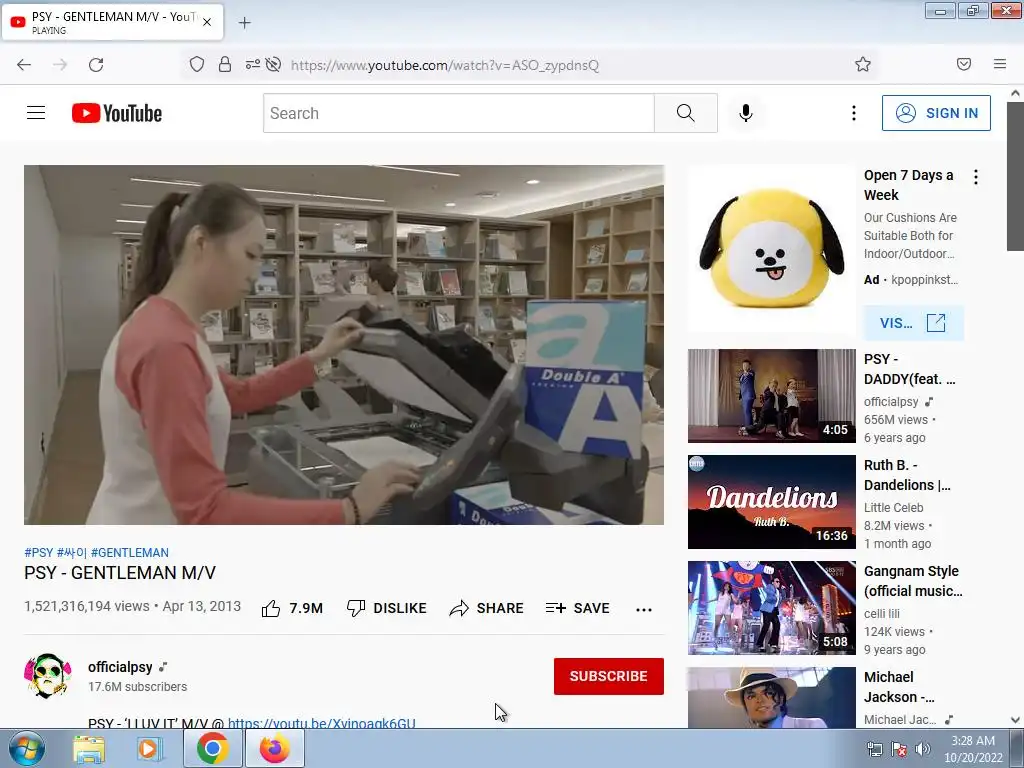The height and width of the screenshot is (768, 1024).
Task: Click the search magnifier button
Action: tap(686, 113)
